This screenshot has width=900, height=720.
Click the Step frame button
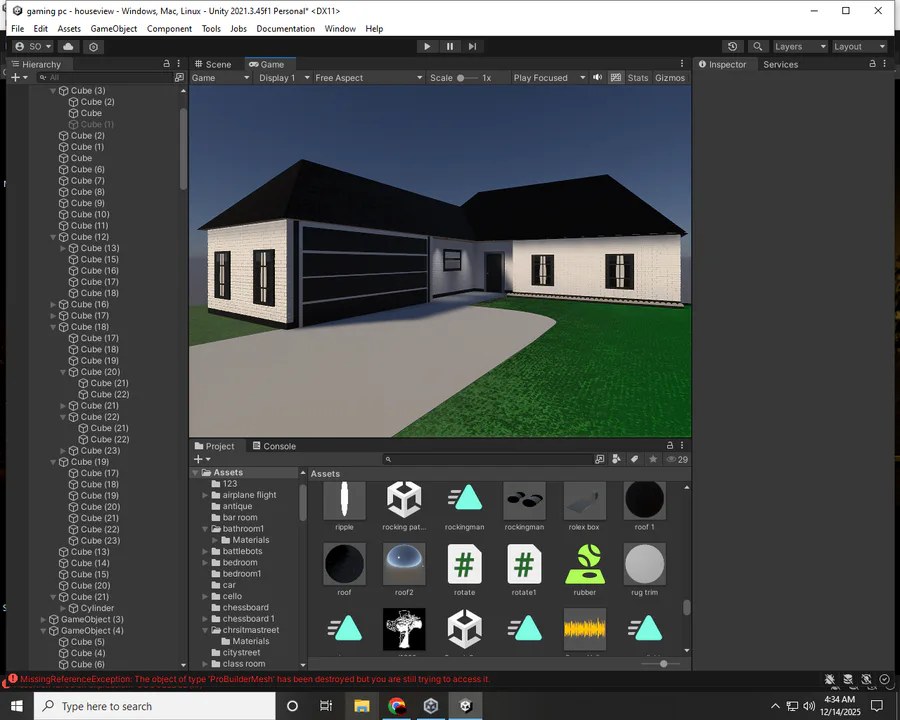tap(472, 47)
